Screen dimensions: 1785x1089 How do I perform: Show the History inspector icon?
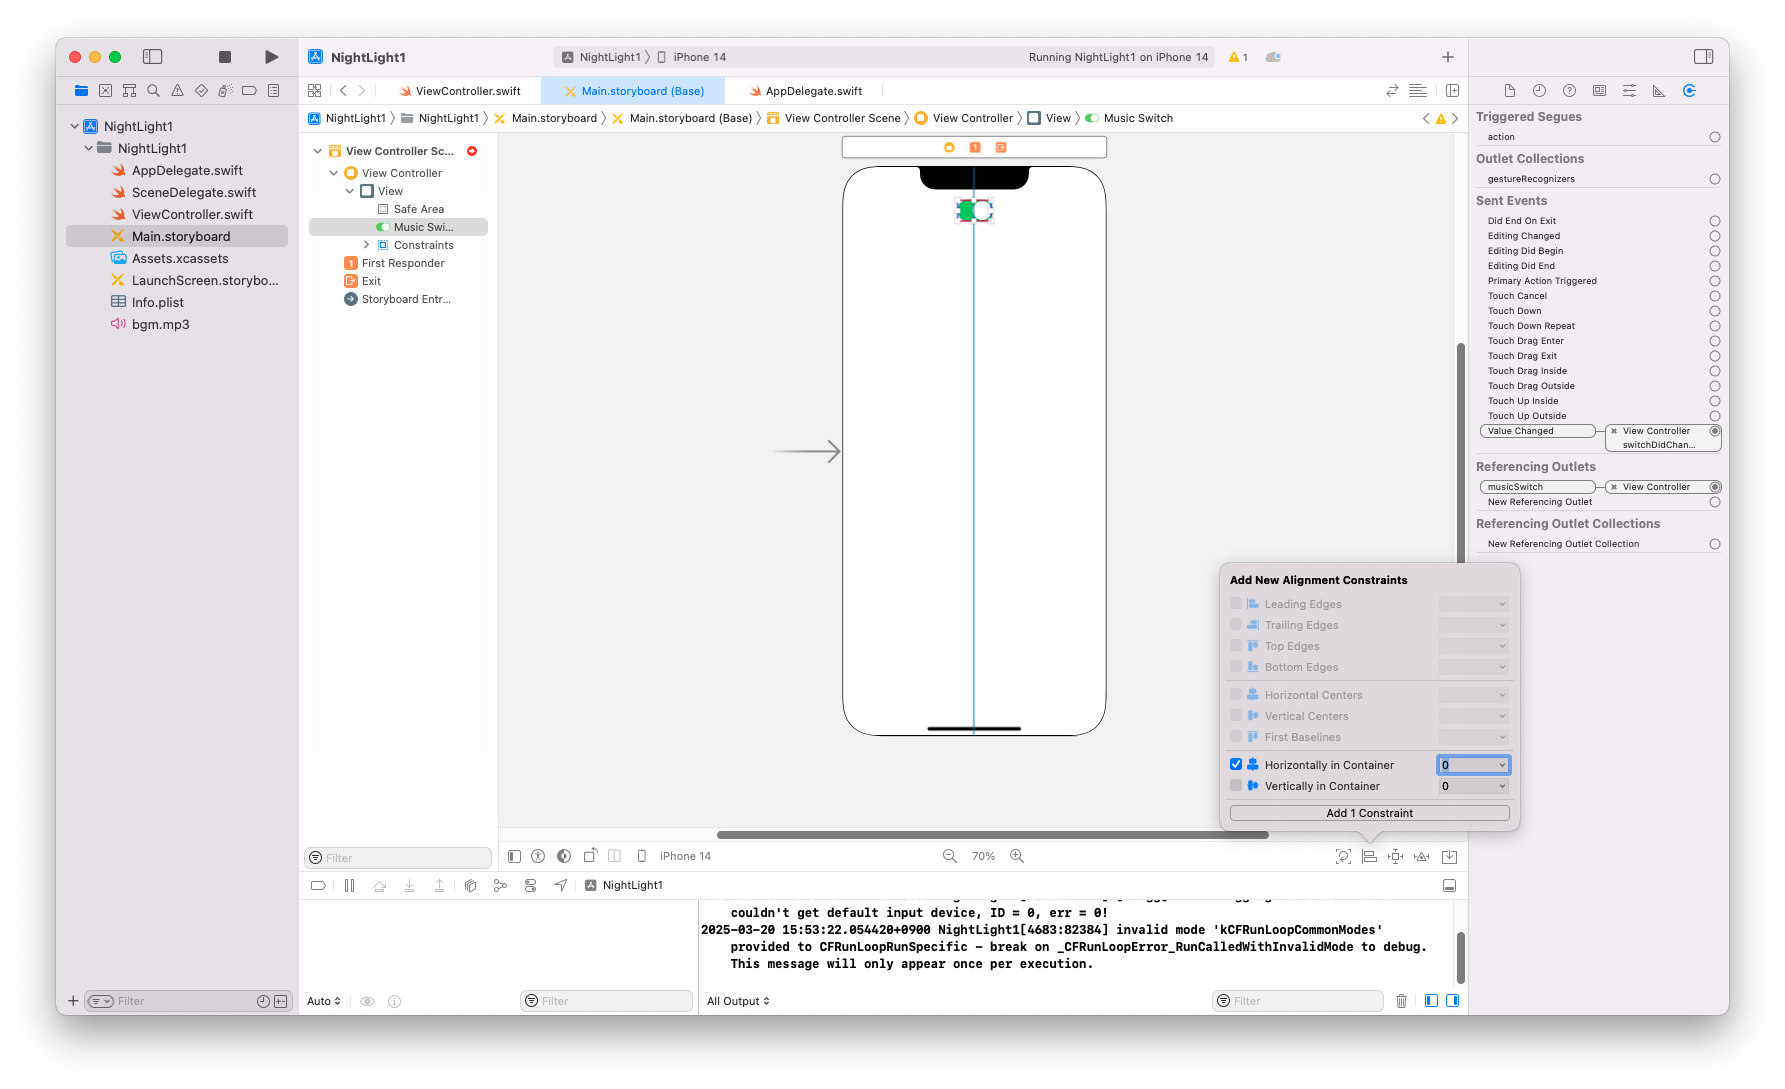1540,90
